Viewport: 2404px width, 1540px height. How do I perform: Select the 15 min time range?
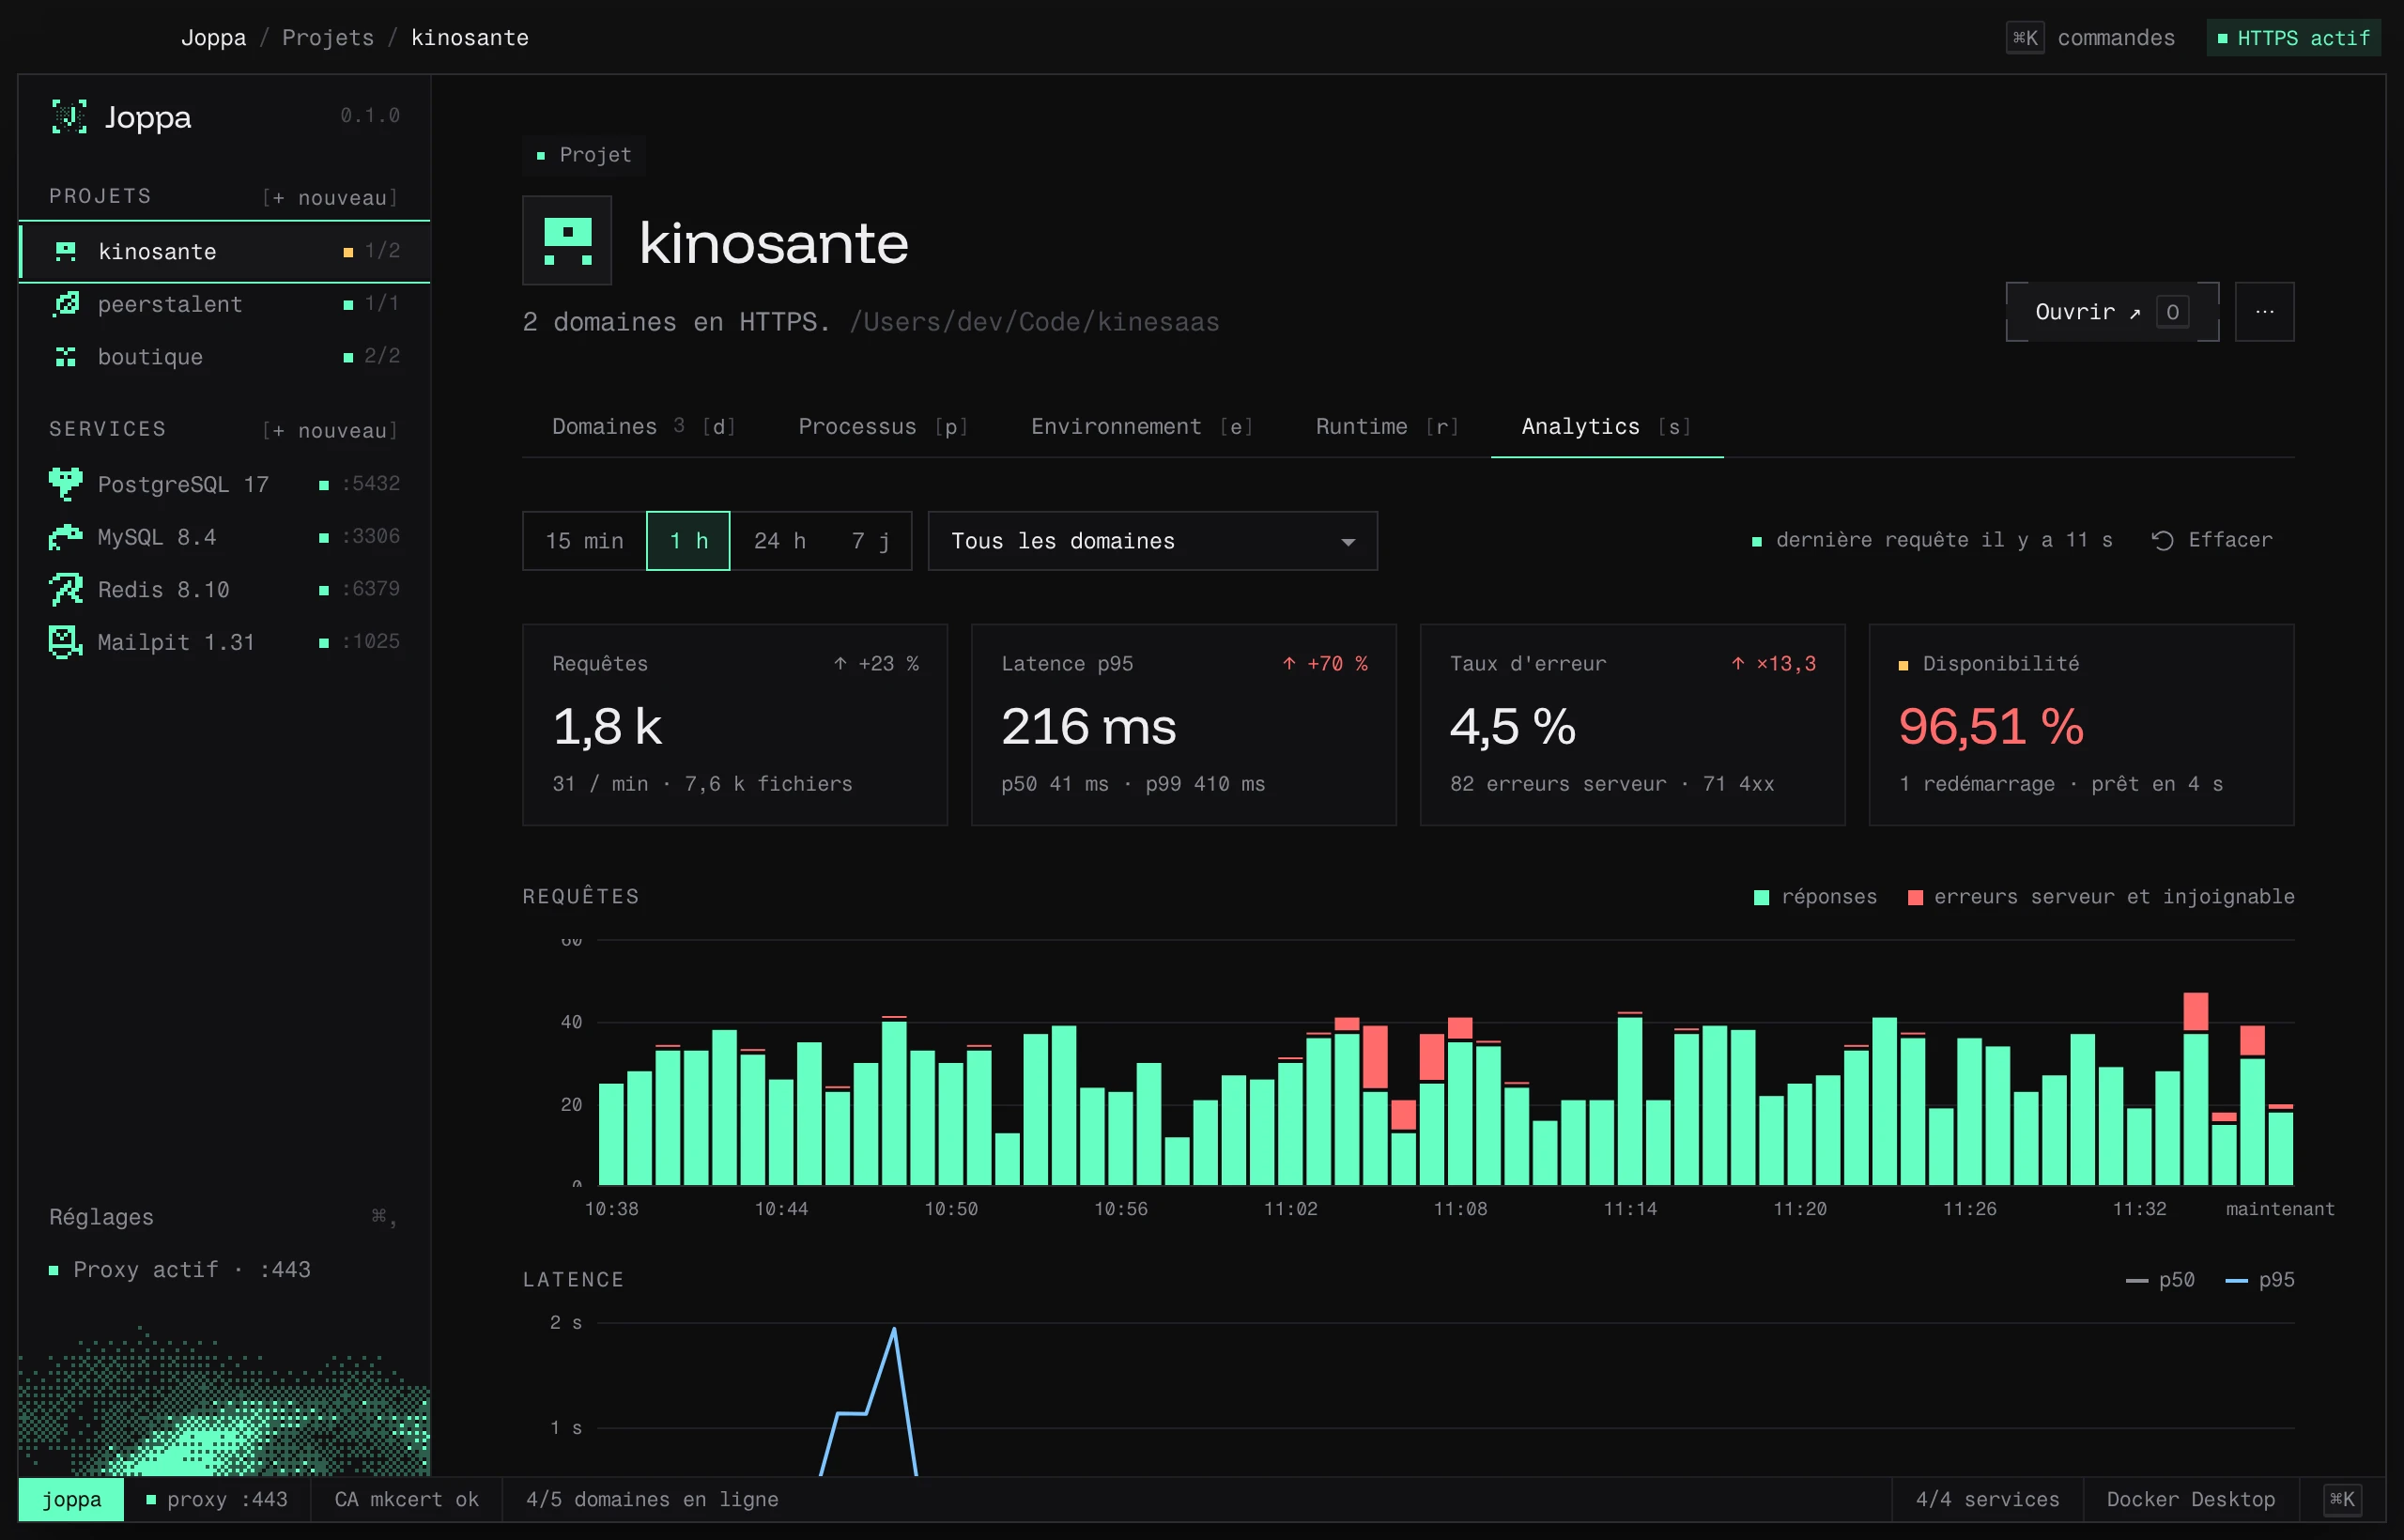click(585, 541)
